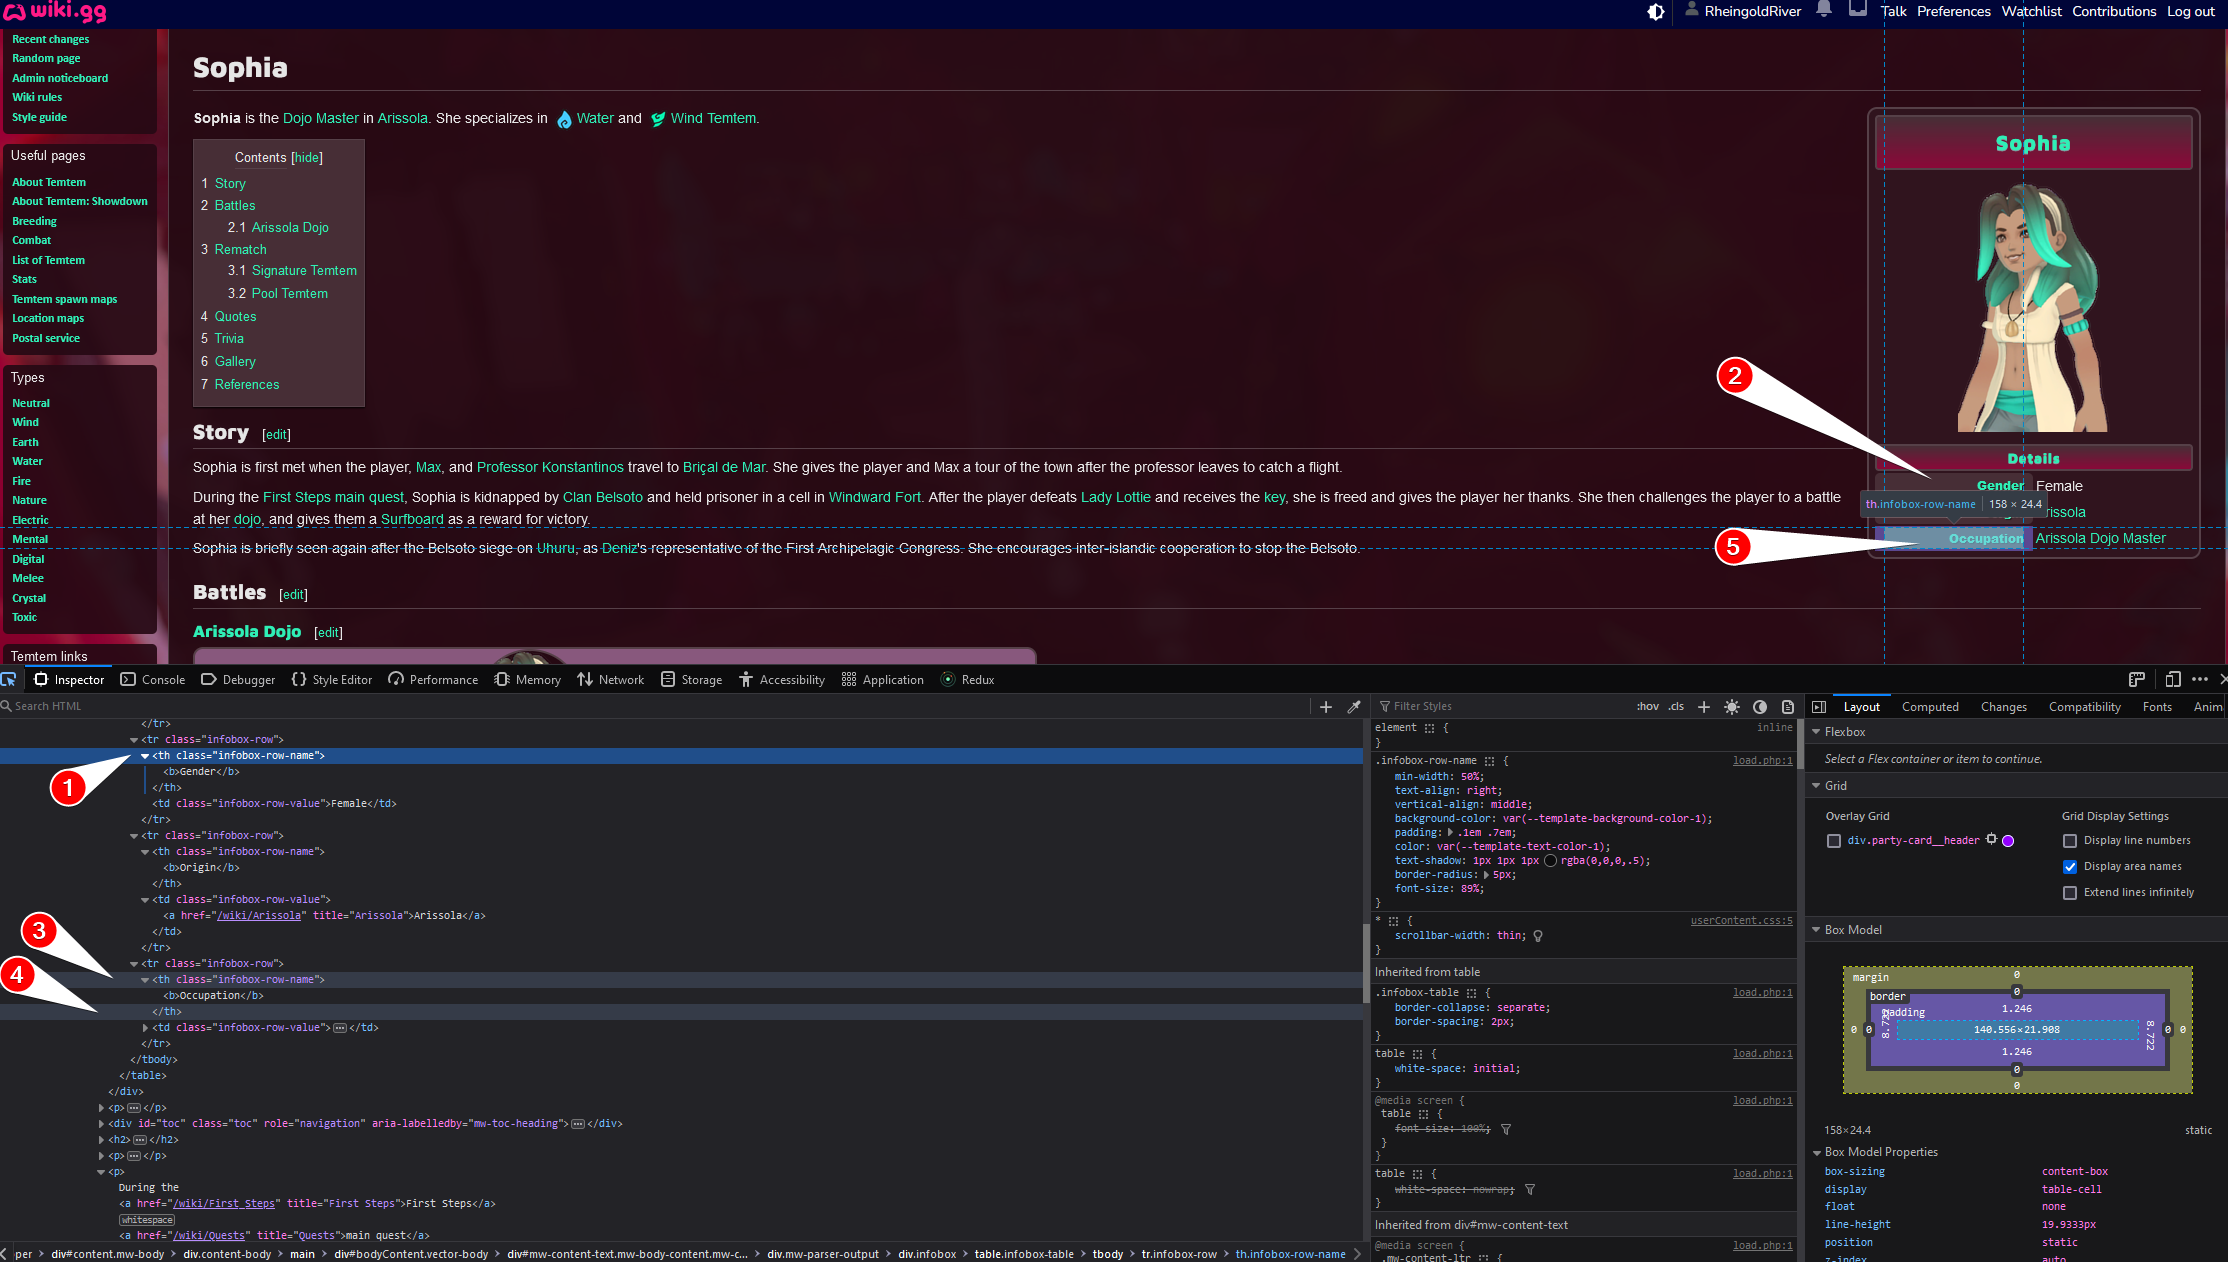Open the notices tray icon in header
This screenshot has height=1262, width=2228.
point(1858,10)
